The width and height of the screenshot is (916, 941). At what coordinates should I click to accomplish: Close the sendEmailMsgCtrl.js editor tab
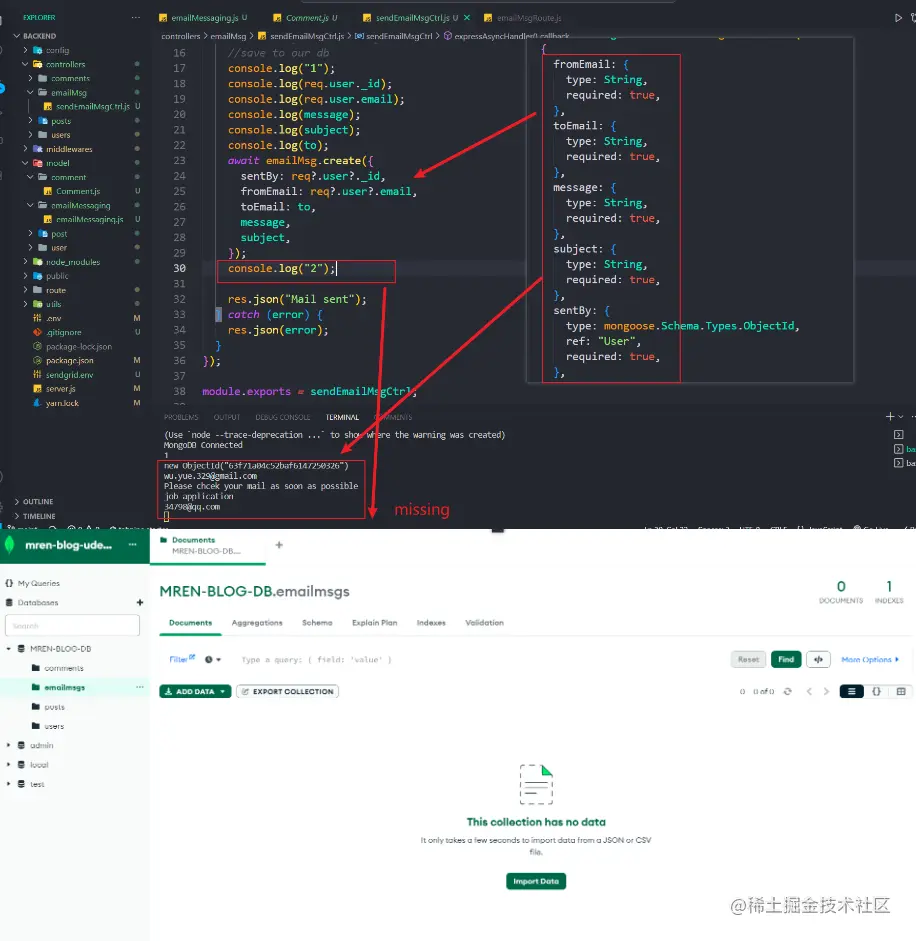[x=467, y=18]
